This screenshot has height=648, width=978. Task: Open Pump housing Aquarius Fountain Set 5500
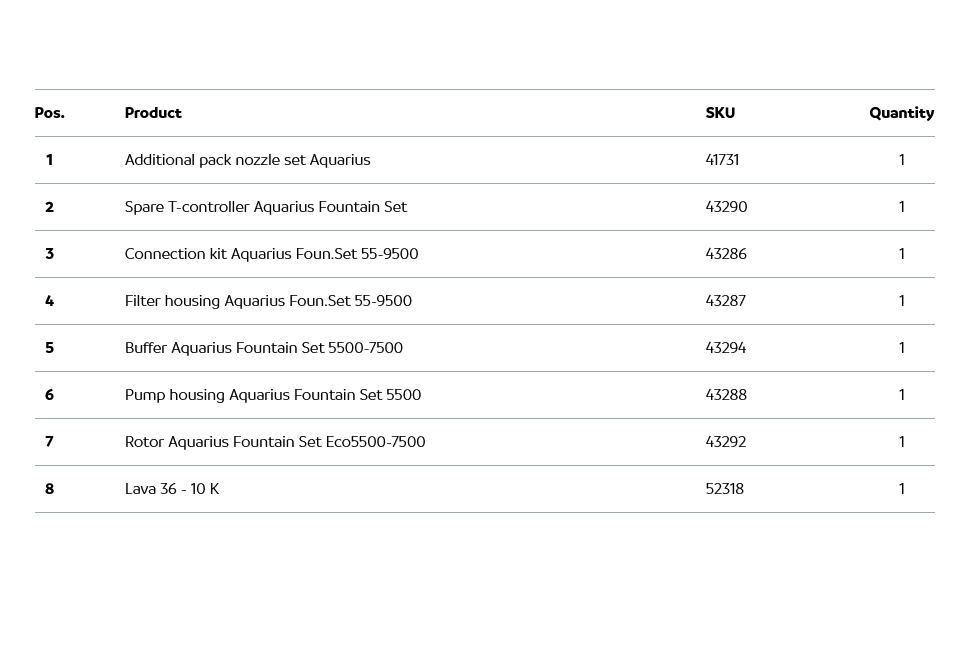point(273,395)
